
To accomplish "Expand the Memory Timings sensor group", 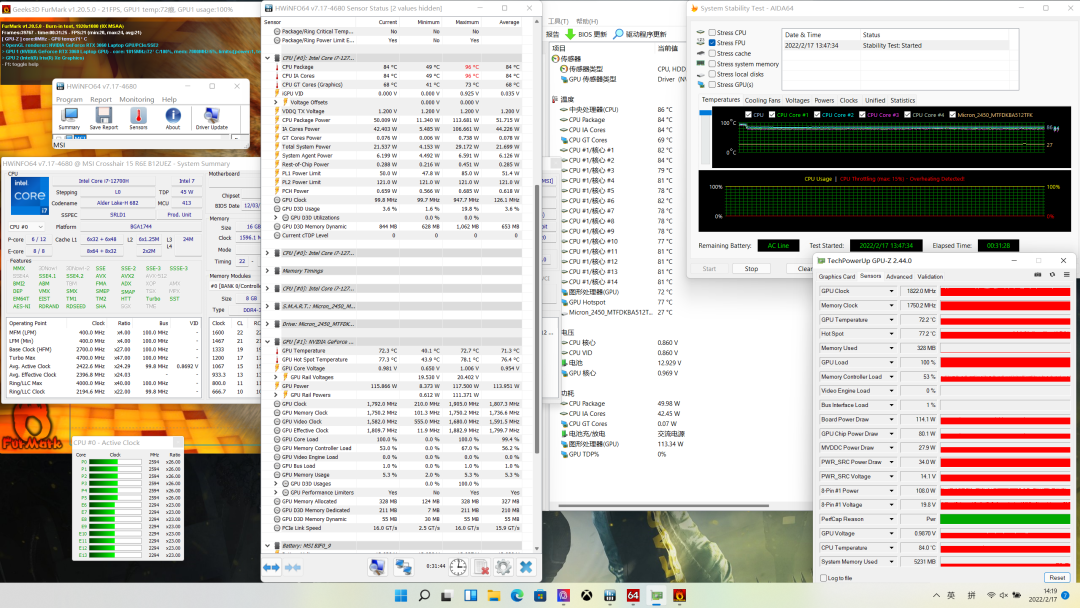I will tap(268, 271).
